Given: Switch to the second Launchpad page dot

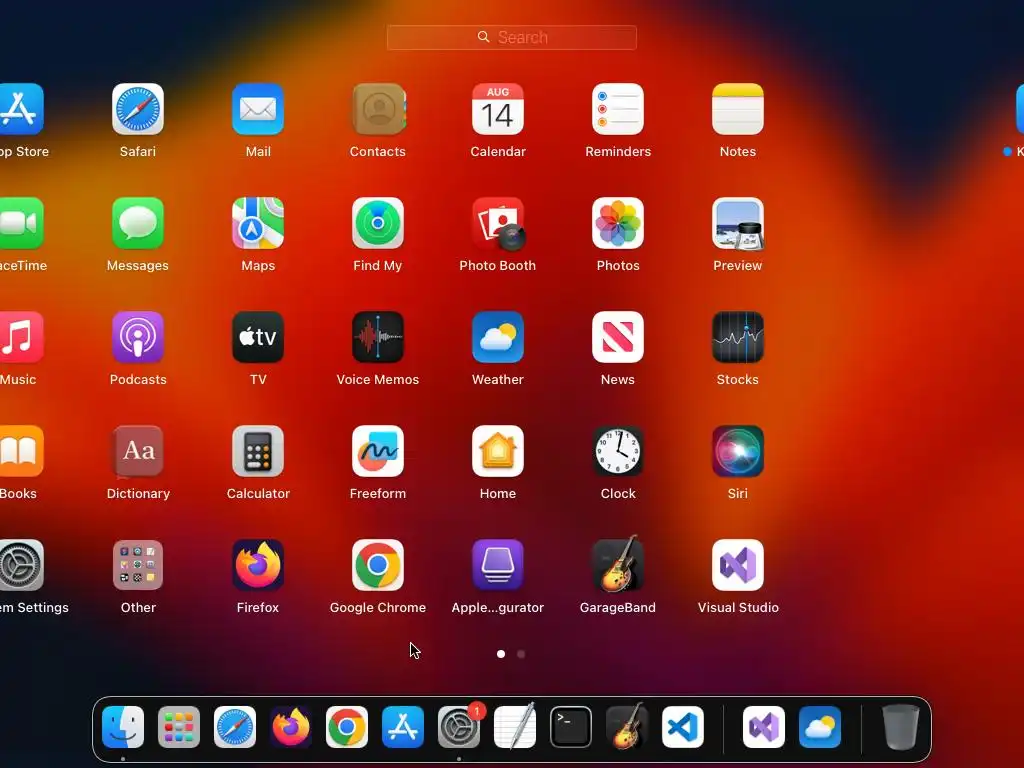Looking at the screenshot, I should tap(521, 654).
